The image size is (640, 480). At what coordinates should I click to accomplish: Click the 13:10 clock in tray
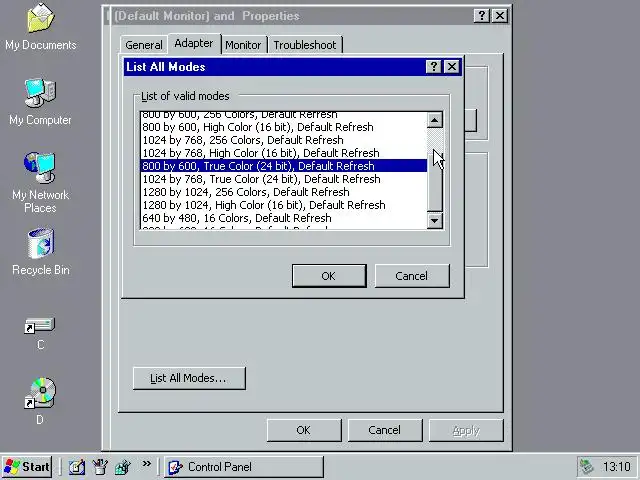(617, 467)
